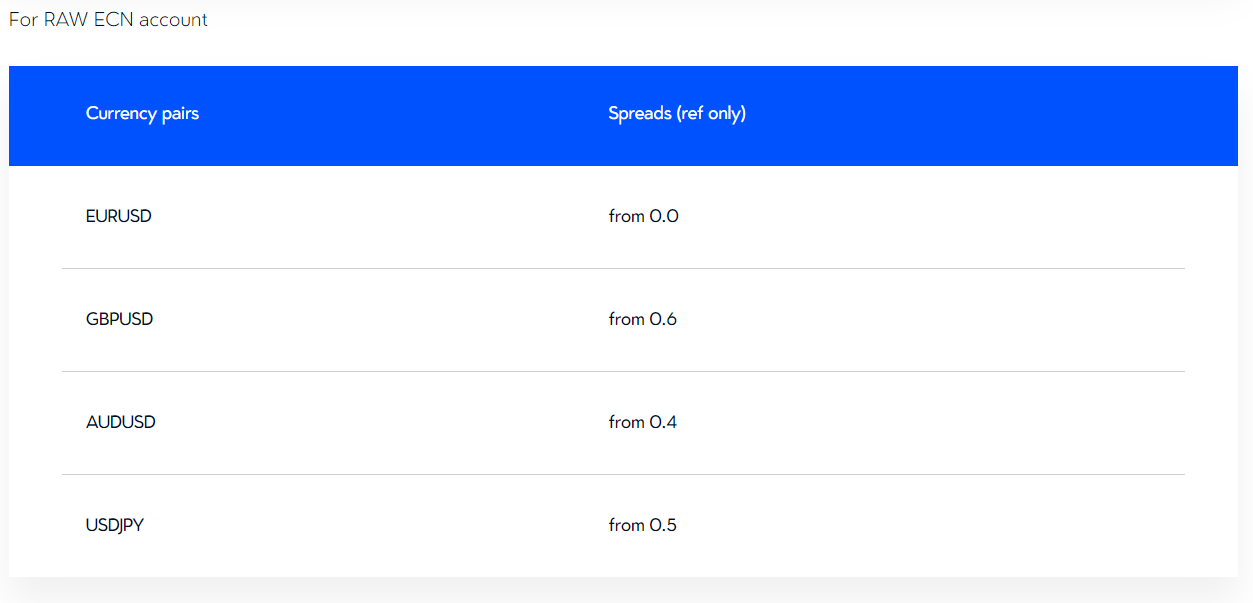Click the word 'pairs' in the first header
Viewport: 1253px width, 603px height.
(x=180, y=113)
